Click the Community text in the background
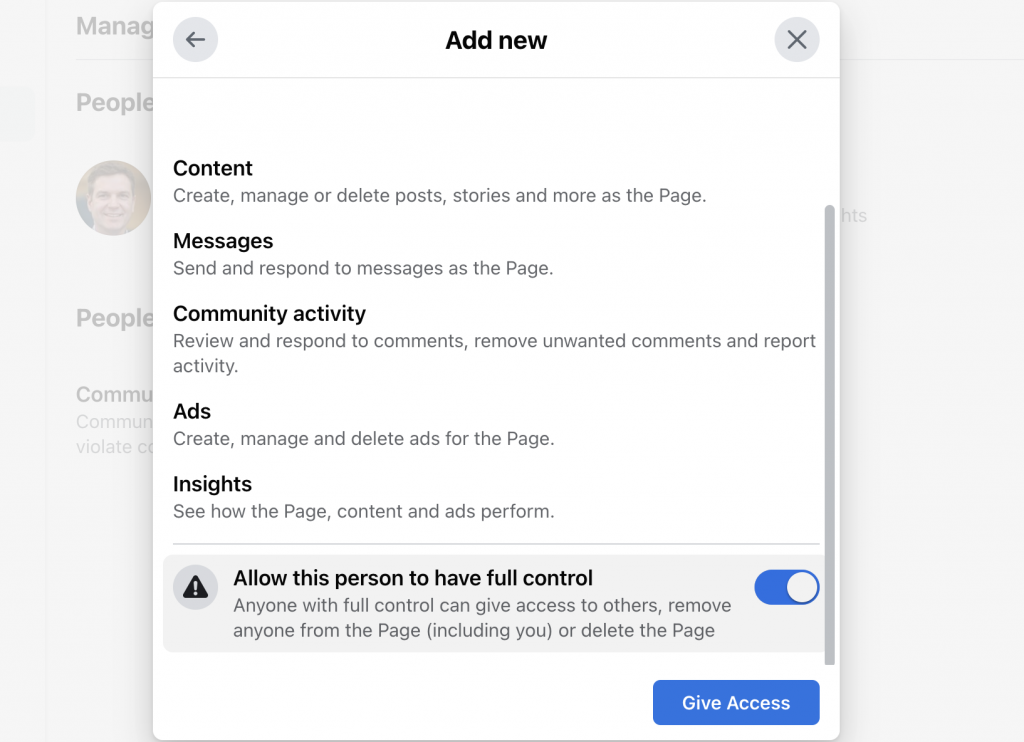Screen dimensions: 1024x742 coord(113,394)
